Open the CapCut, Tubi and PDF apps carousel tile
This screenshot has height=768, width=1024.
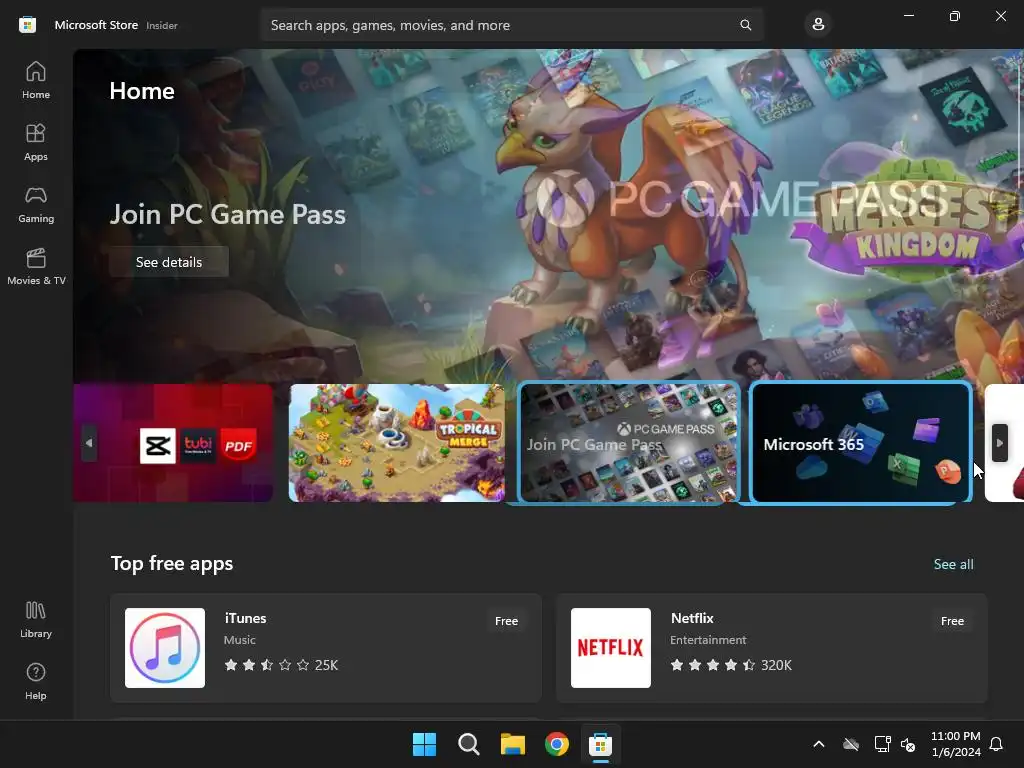[x=173, y=443]
